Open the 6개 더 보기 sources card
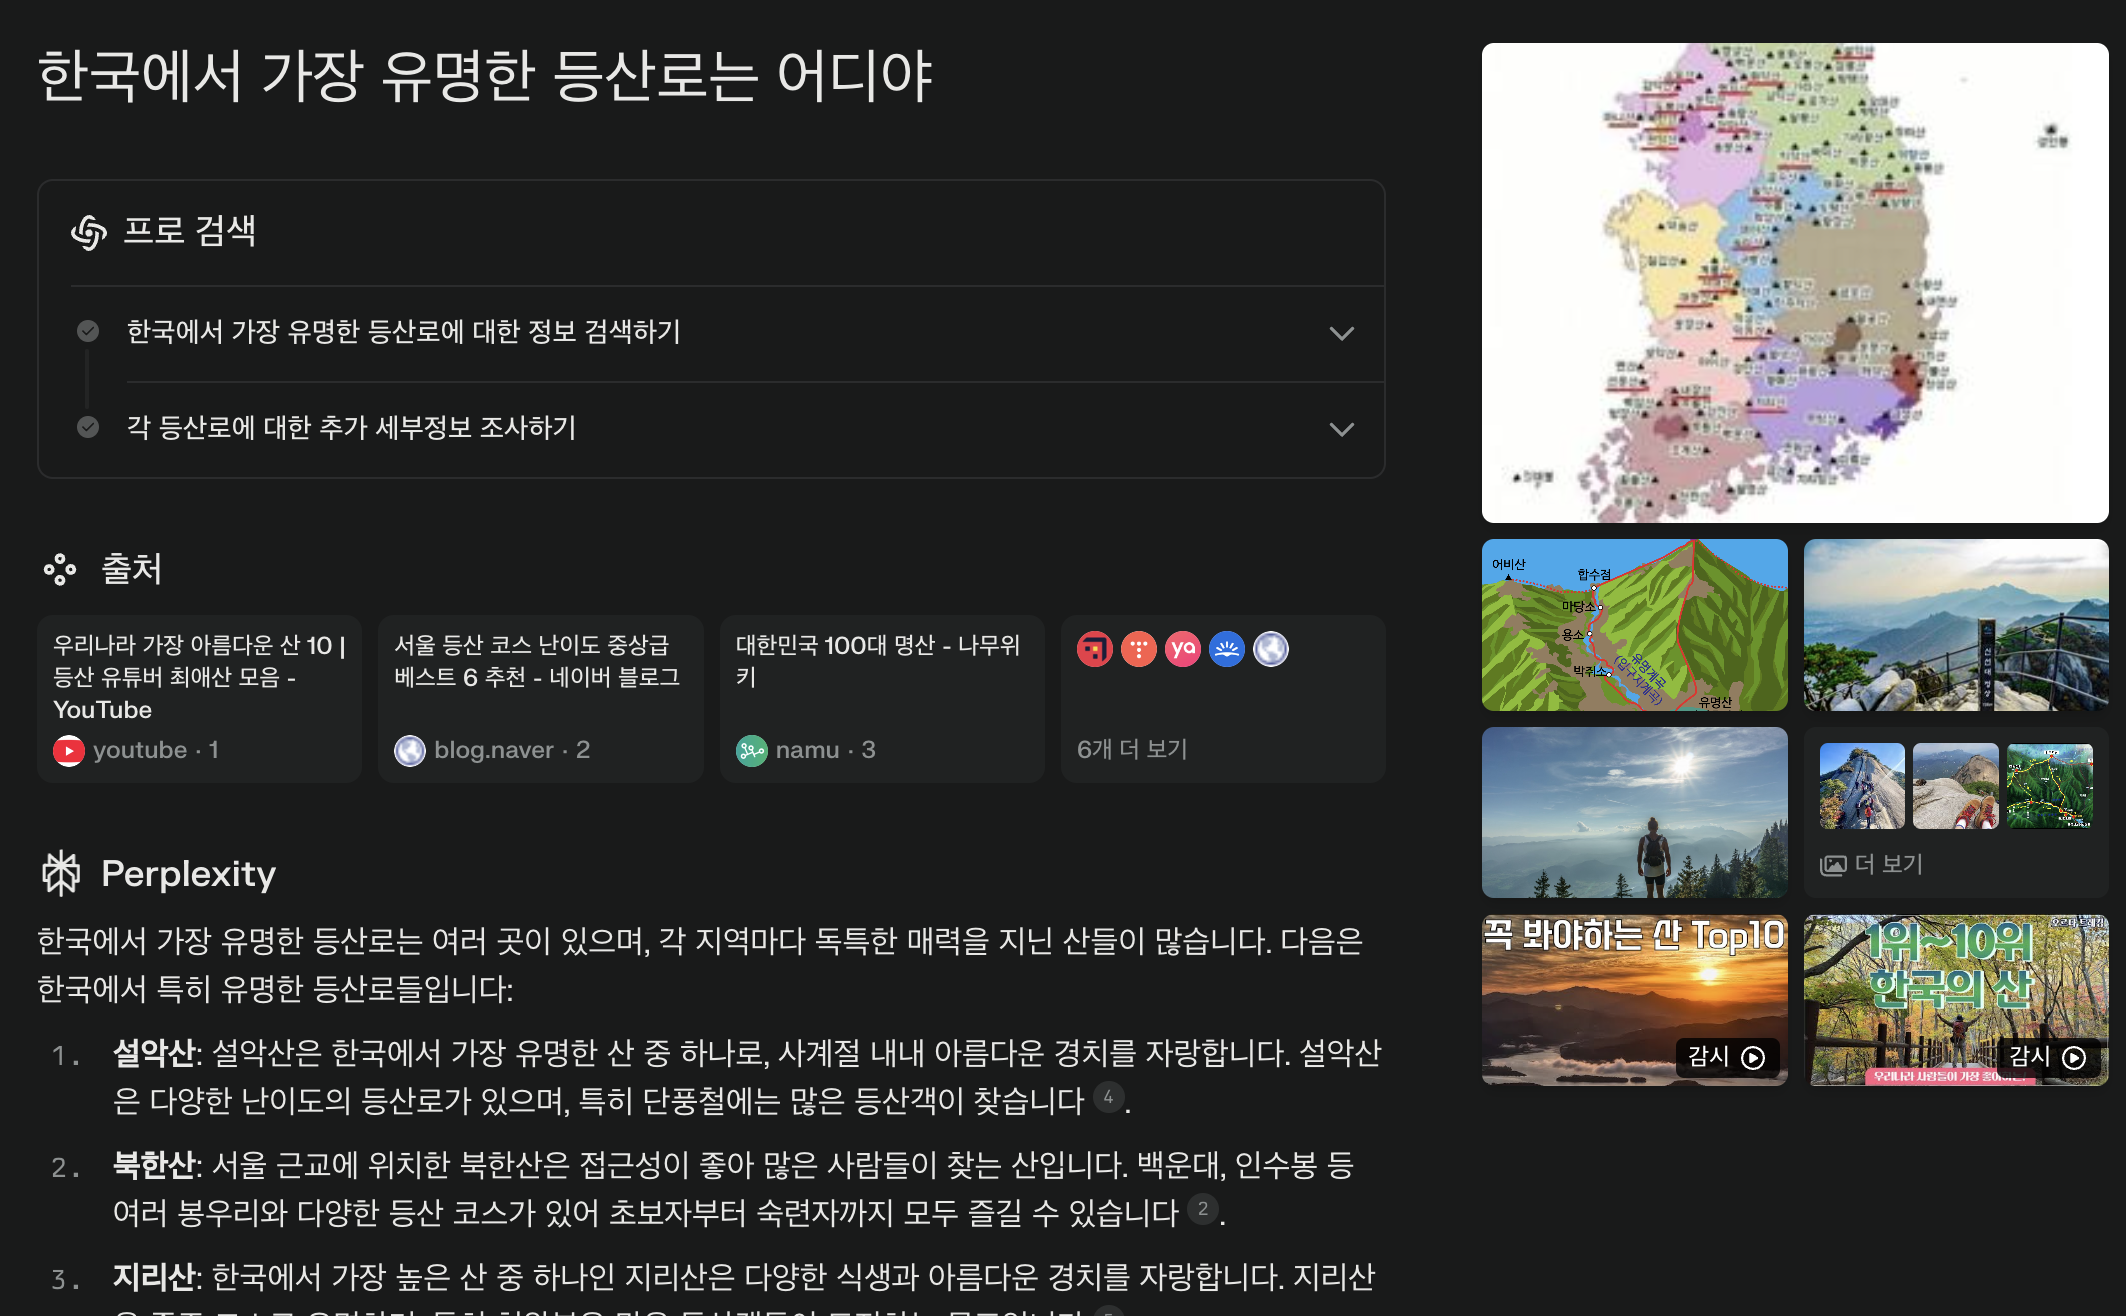Image resolution: width=2126 pixels, height=1316 pixels. click(1222, 699)
